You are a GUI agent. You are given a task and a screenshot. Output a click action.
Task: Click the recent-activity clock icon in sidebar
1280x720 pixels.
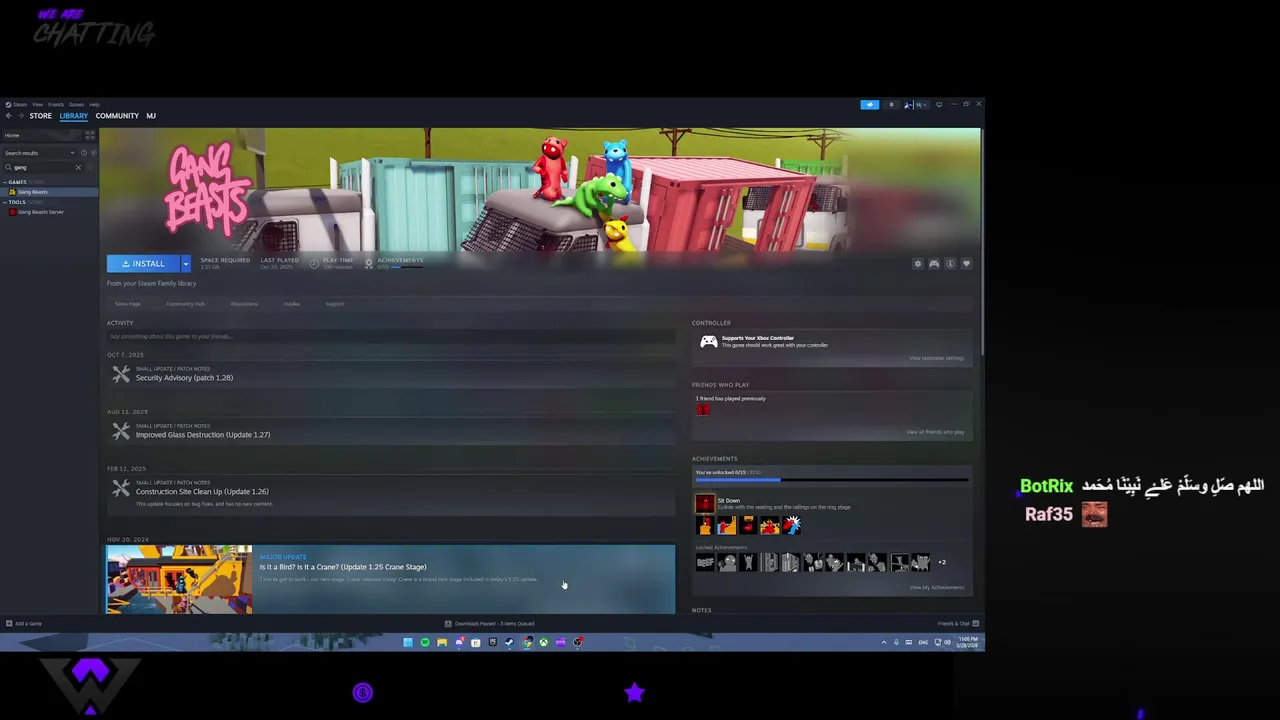pyautogui.click(x=83, y=153)
